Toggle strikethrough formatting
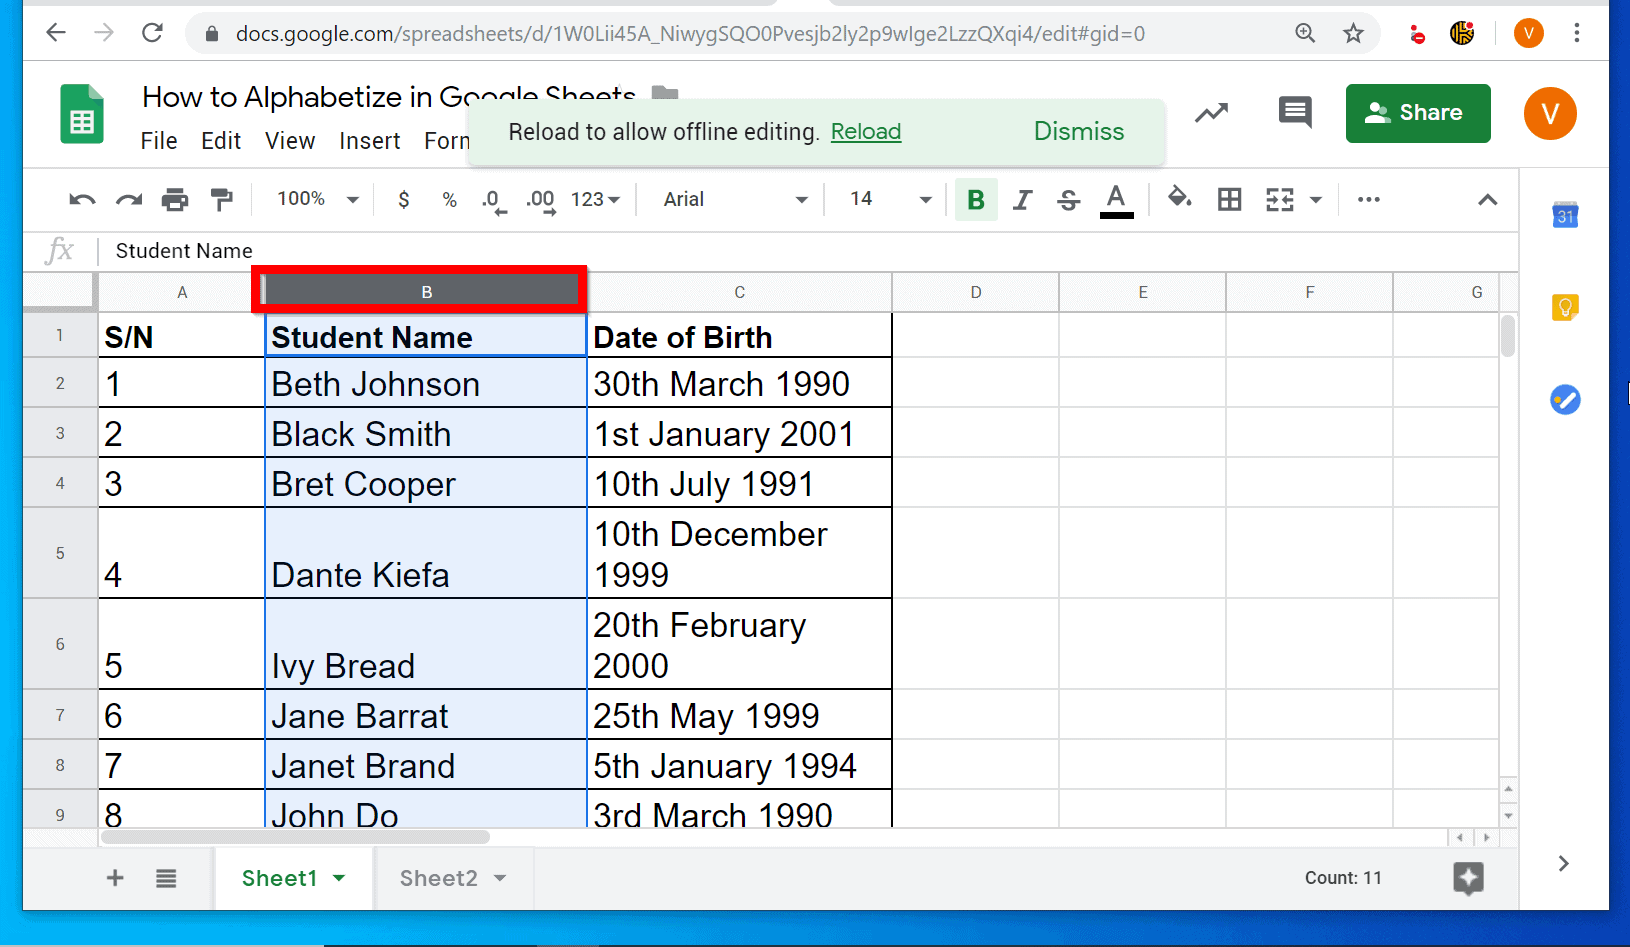The height and width of the screenshot is (947, 1630). (1068, 199)
